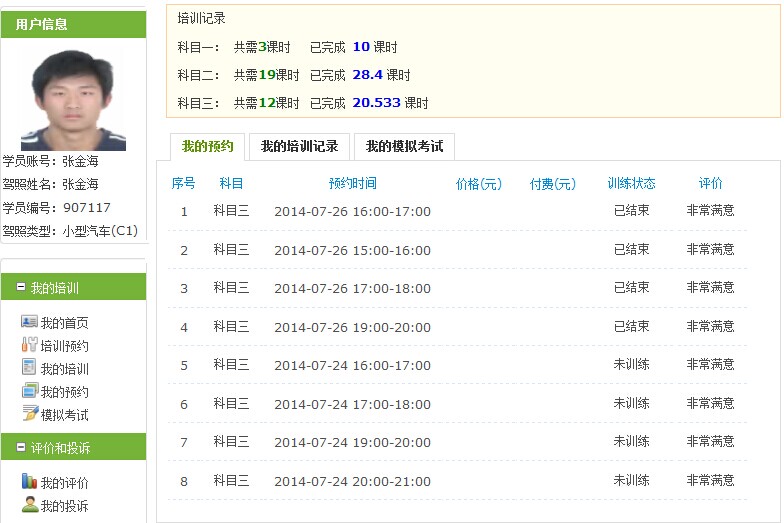
Task: Switch to the 我的培训记录 tab
Action: pos(299,147)
